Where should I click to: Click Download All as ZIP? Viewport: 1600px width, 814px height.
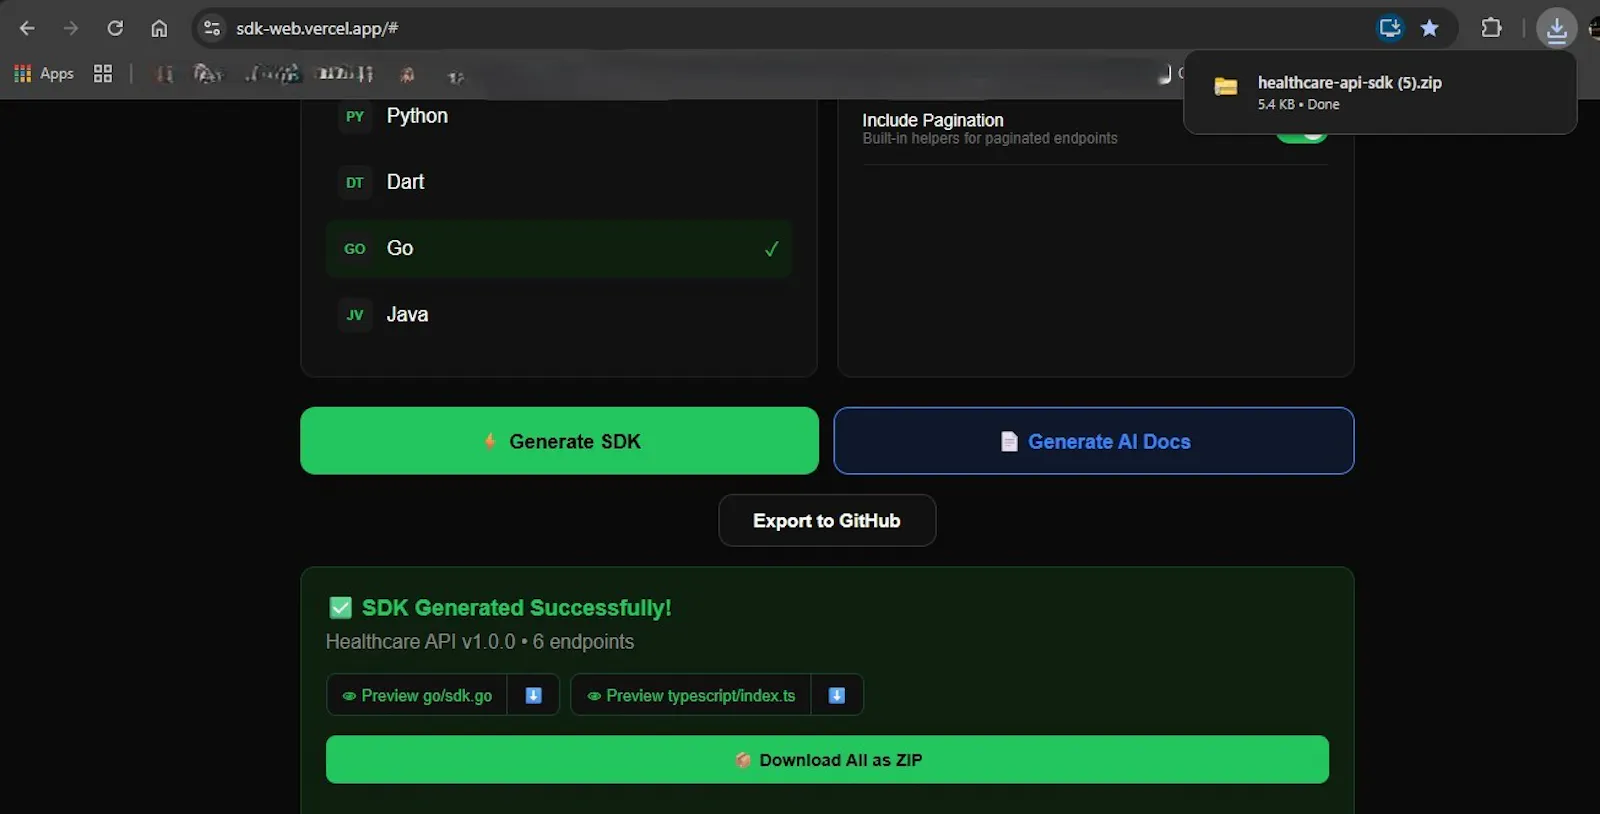pos(827,760)
